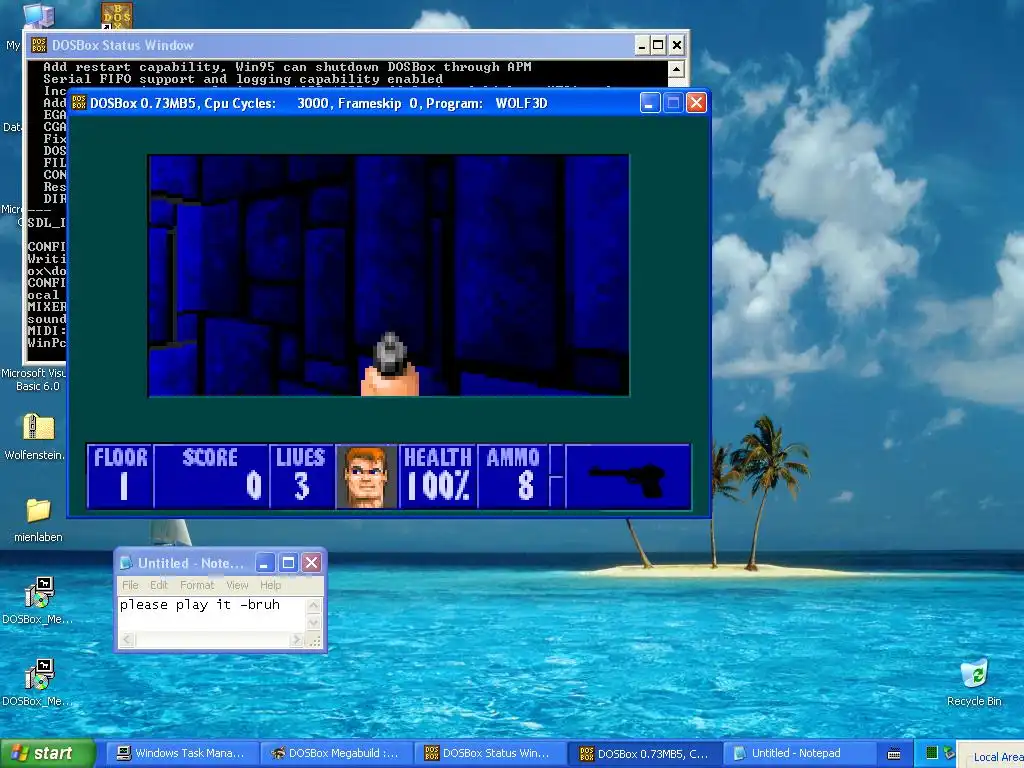1024x768 pixels.
Task: Close the DOSBox Status Window
Action: (x=677, y=45)
